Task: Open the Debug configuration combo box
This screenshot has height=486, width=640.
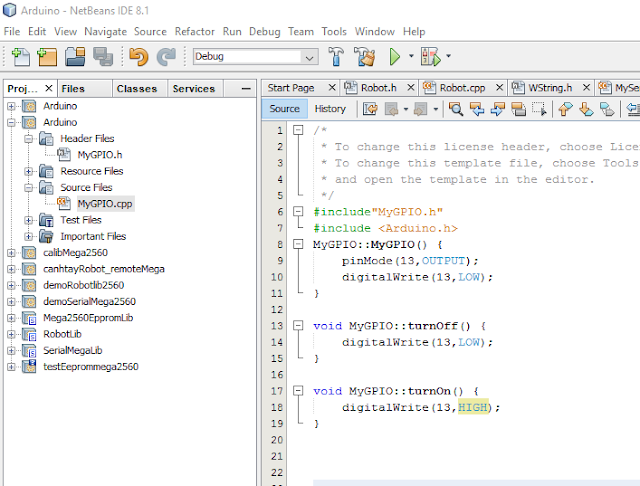Action: tap(256, 57)
